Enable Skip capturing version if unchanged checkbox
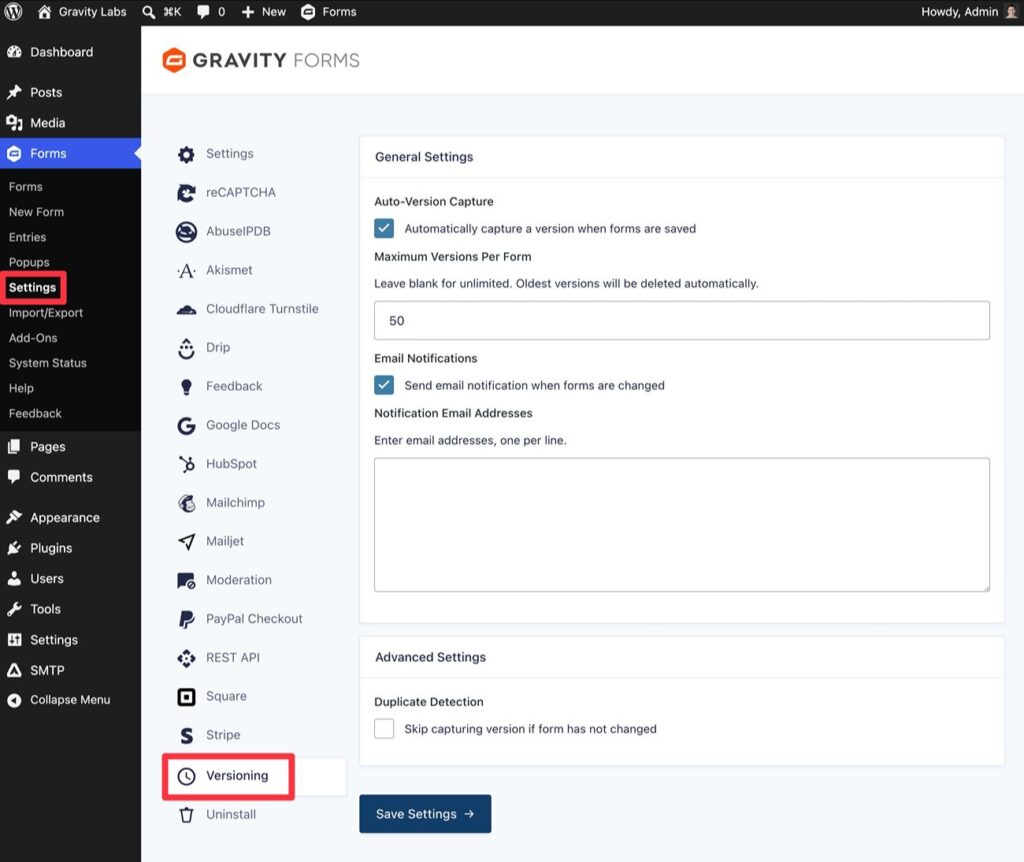This screenshot has height=862, width=1024. tap(384, 728)
